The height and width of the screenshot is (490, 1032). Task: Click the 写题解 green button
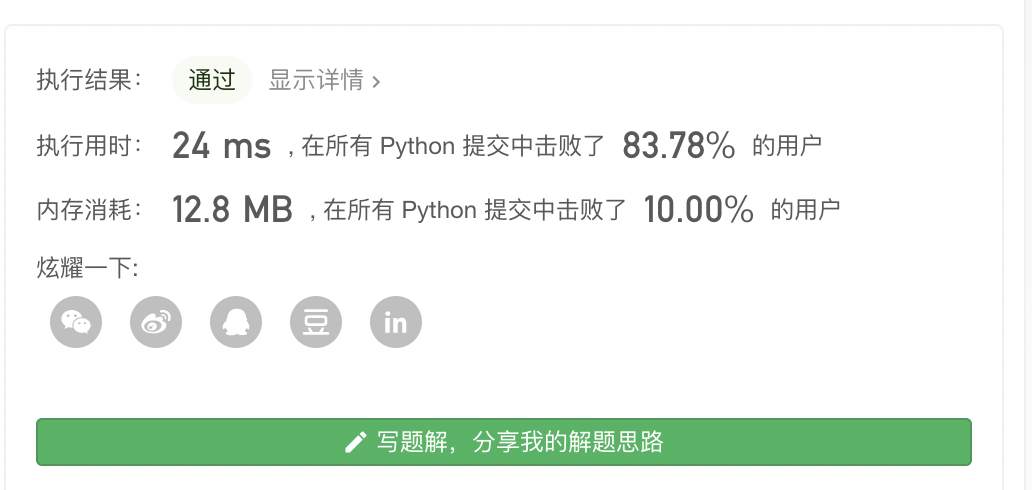[504, 442]
